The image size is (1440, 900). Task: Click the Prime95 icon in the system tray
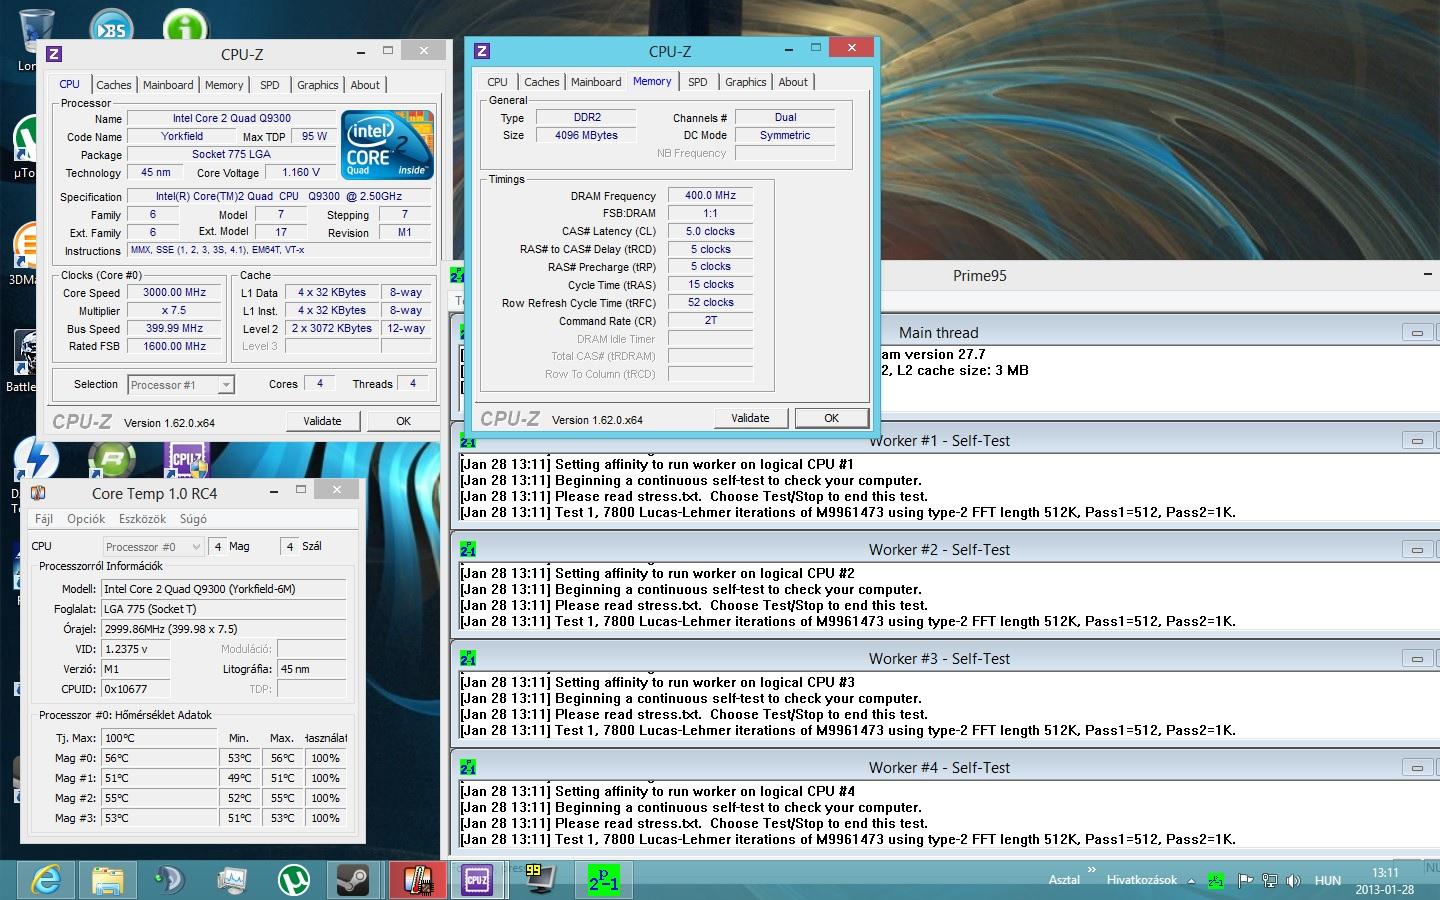point(1216,881)
